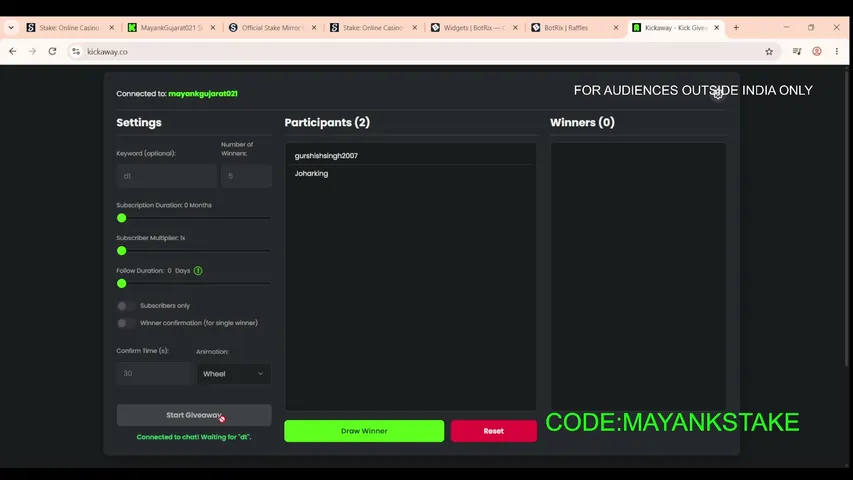Open the tab search dropdown arrow

(x=11, y=27)
